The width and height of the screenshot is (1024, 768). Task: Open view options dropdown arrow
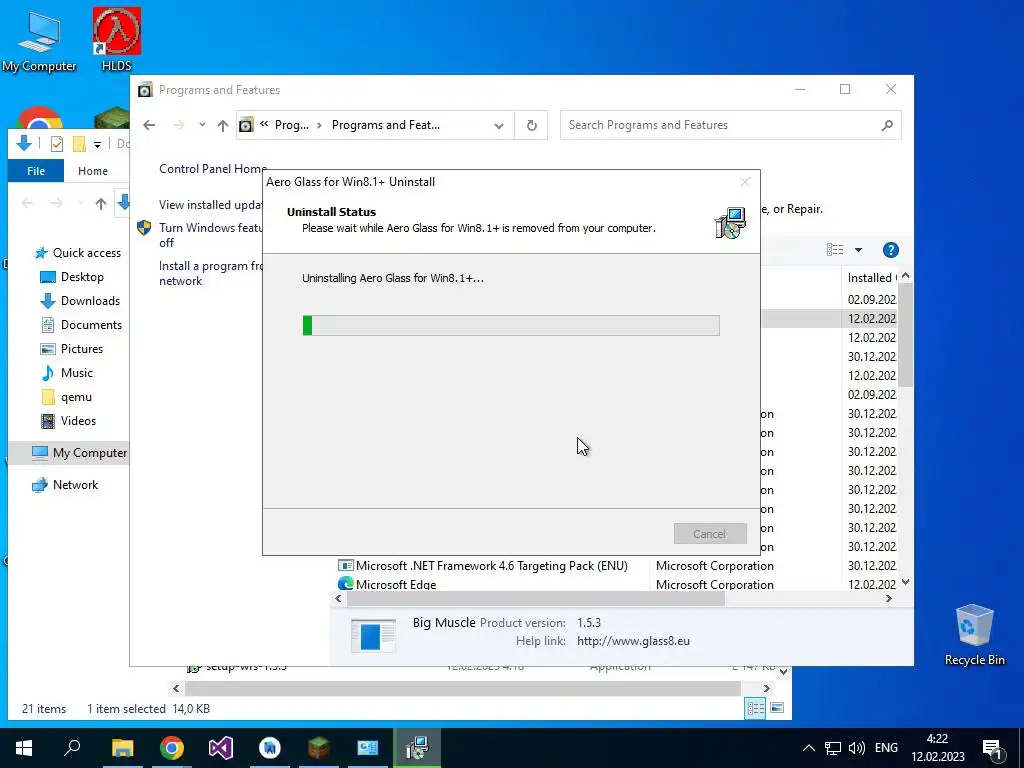[858, 250]
